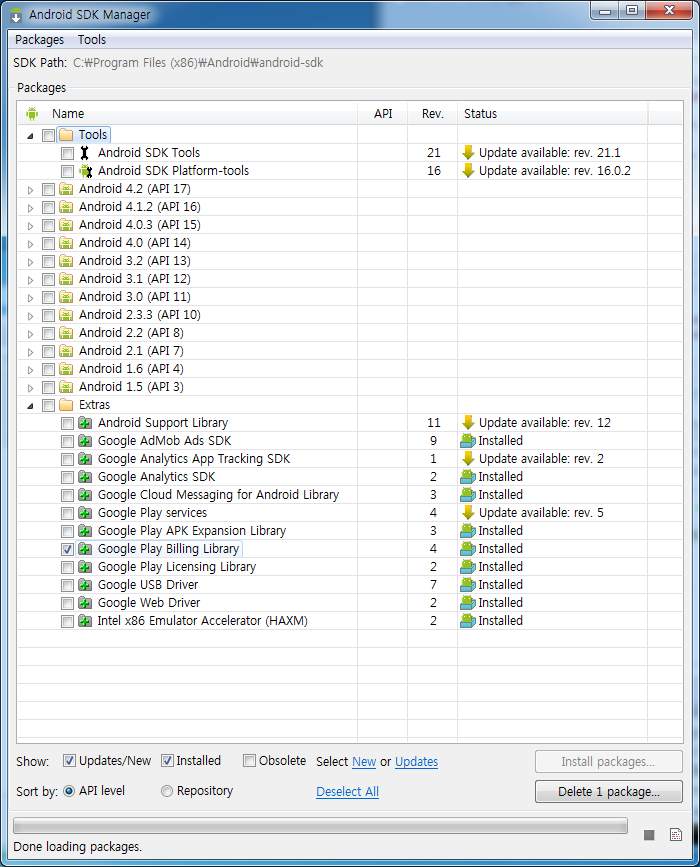Viewport: 700px width, 867px height.
Task: Collapse the Tools tree section
Action: [30, 135]
